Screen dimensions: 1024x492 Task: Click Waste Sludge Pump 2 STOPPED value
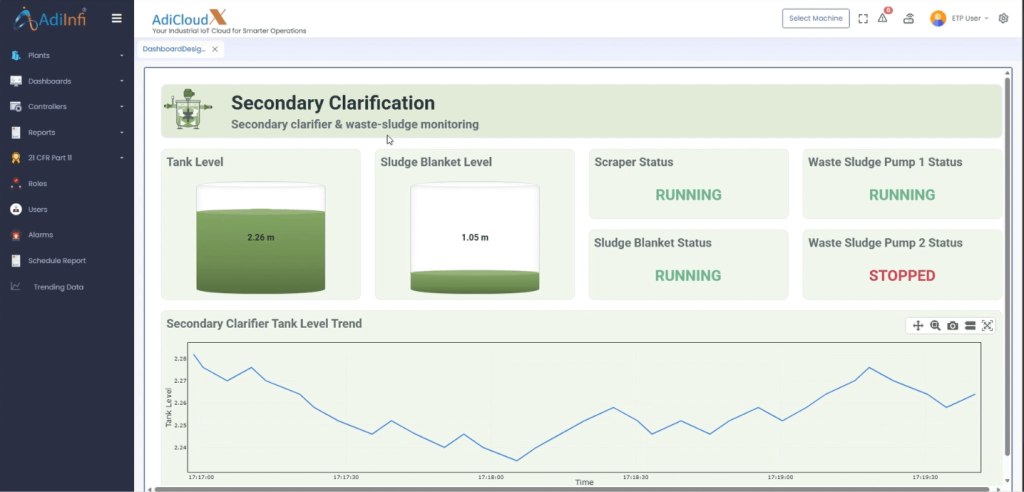coord(902,276)
